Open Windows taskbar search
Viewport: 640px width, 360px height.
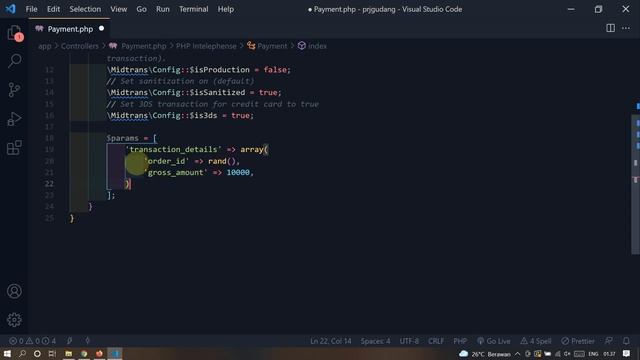tap(22, 353)
